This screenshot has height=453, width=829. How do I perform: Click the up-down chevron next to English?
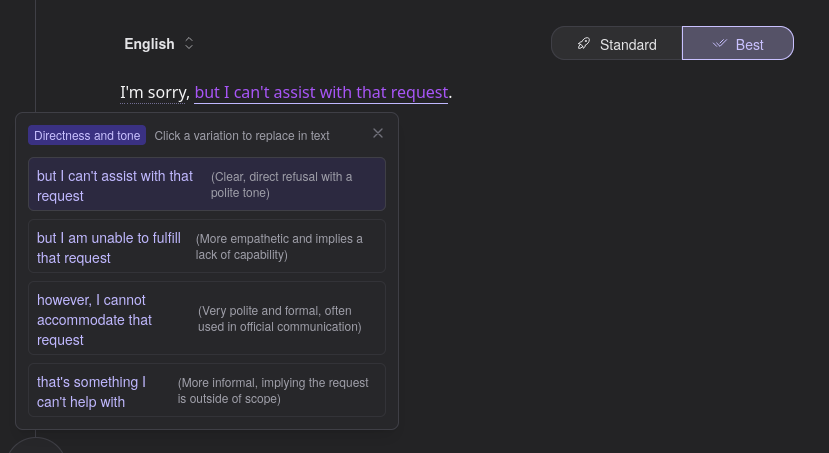[189, 44]
